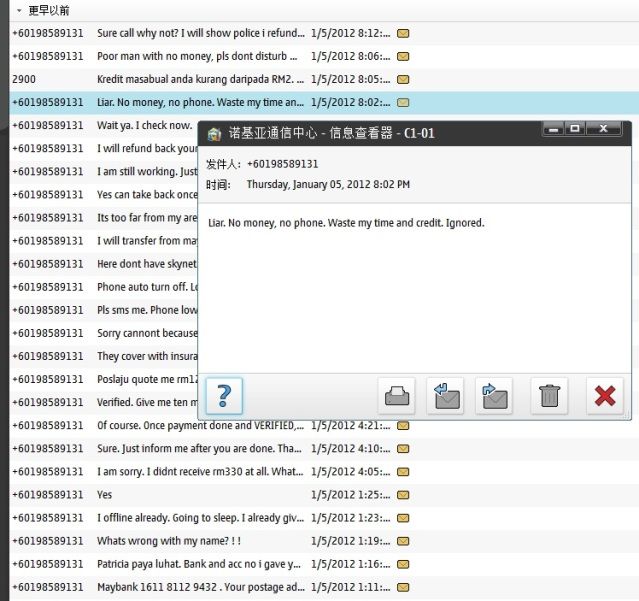639x601 pixels.
Task: Close viewer with the red X button
Action: tap(604, 396)
